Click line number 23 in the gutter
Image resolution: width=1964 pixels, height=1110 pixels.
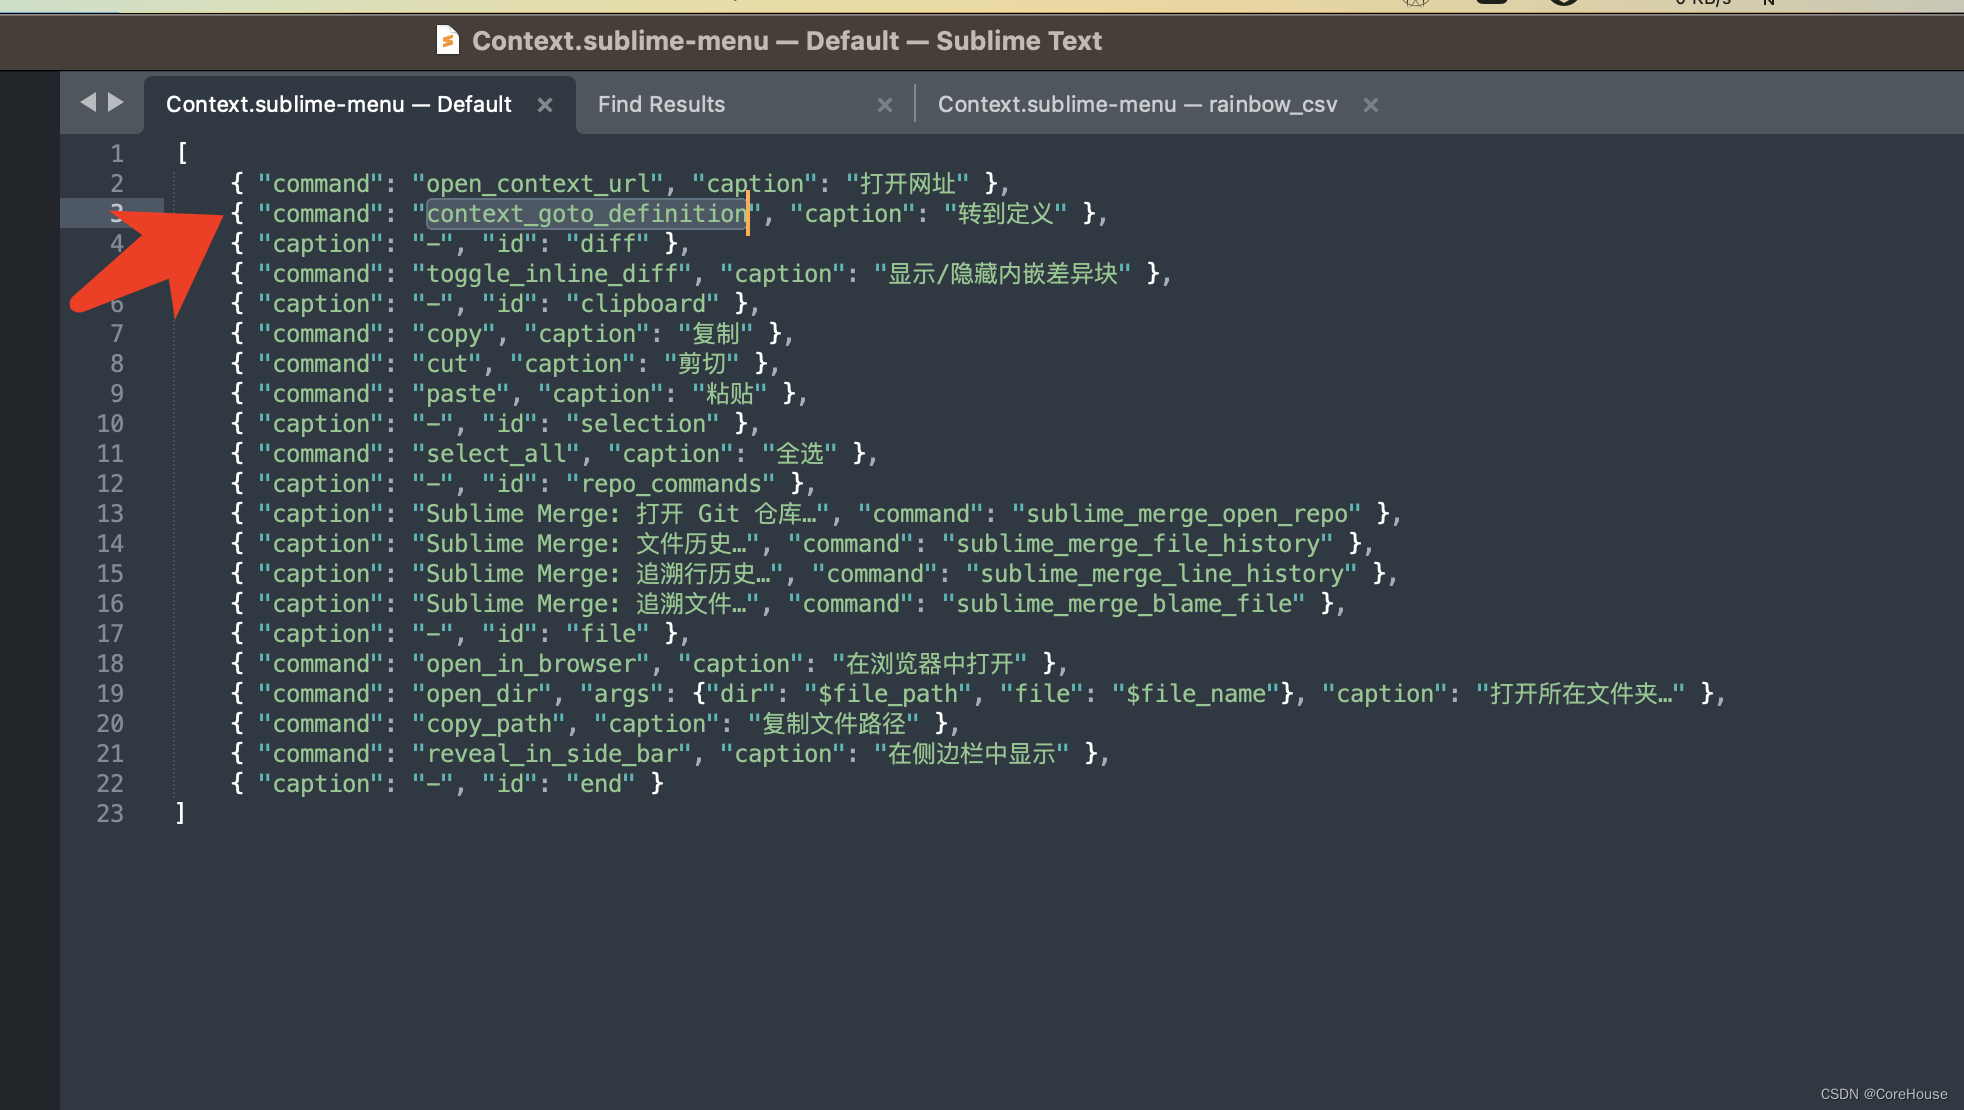point(110,814)
